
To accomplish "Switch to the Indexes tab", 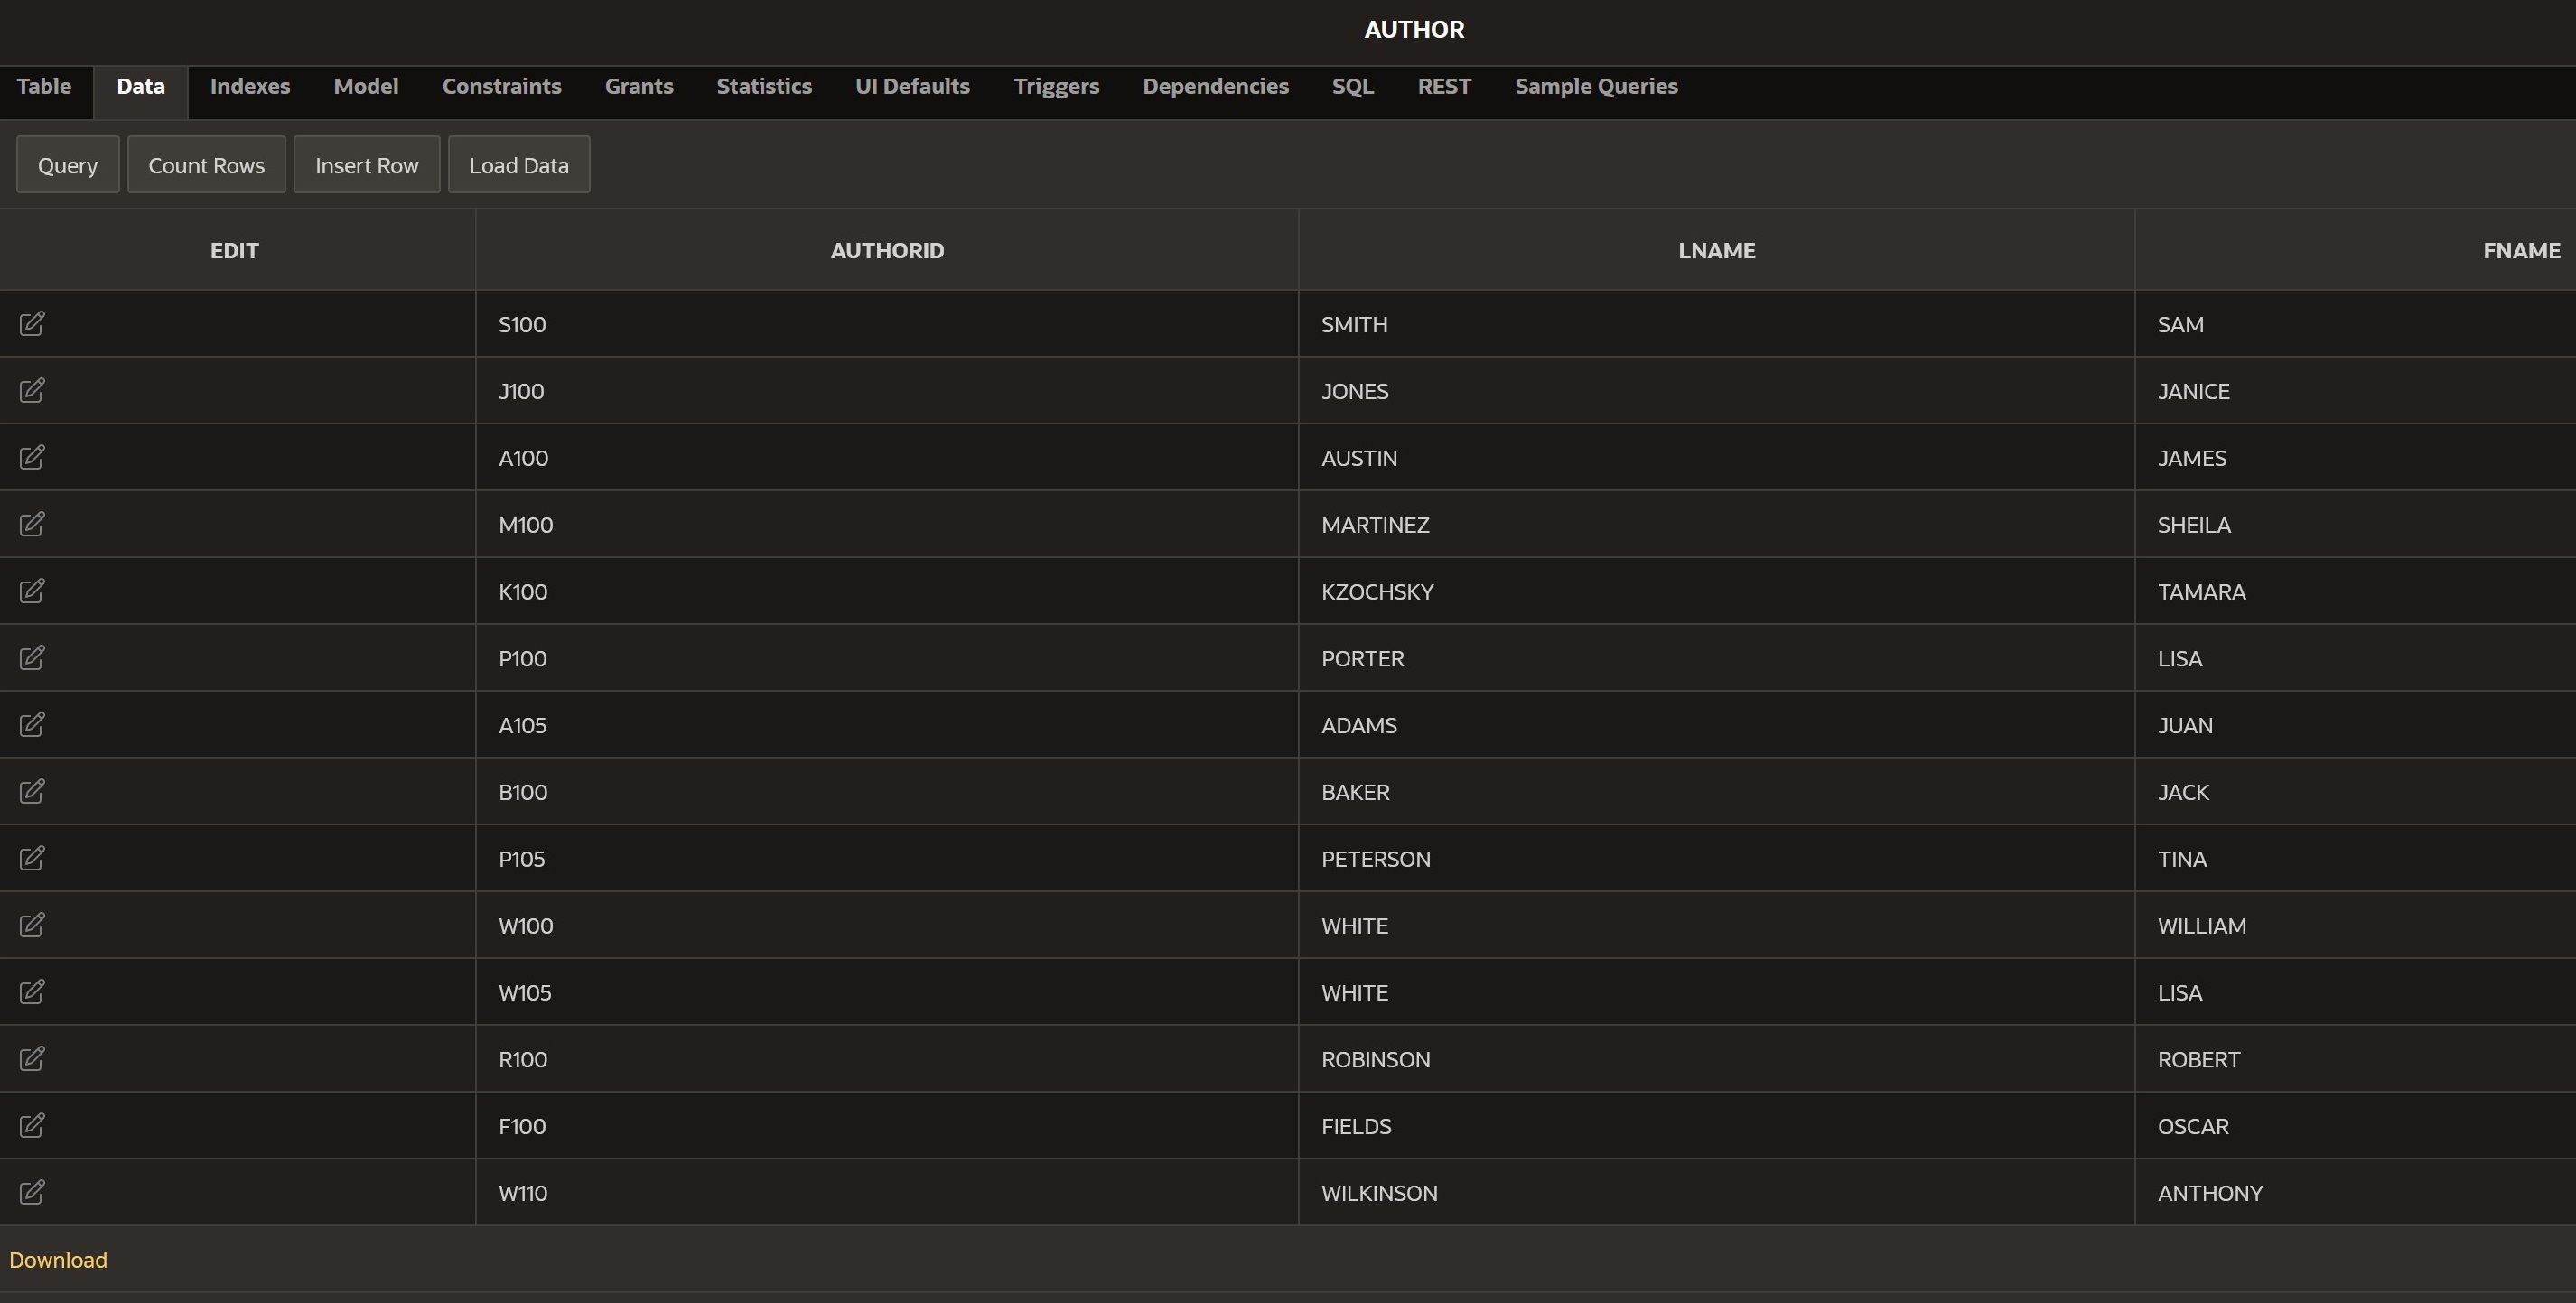I will point(250,87).
